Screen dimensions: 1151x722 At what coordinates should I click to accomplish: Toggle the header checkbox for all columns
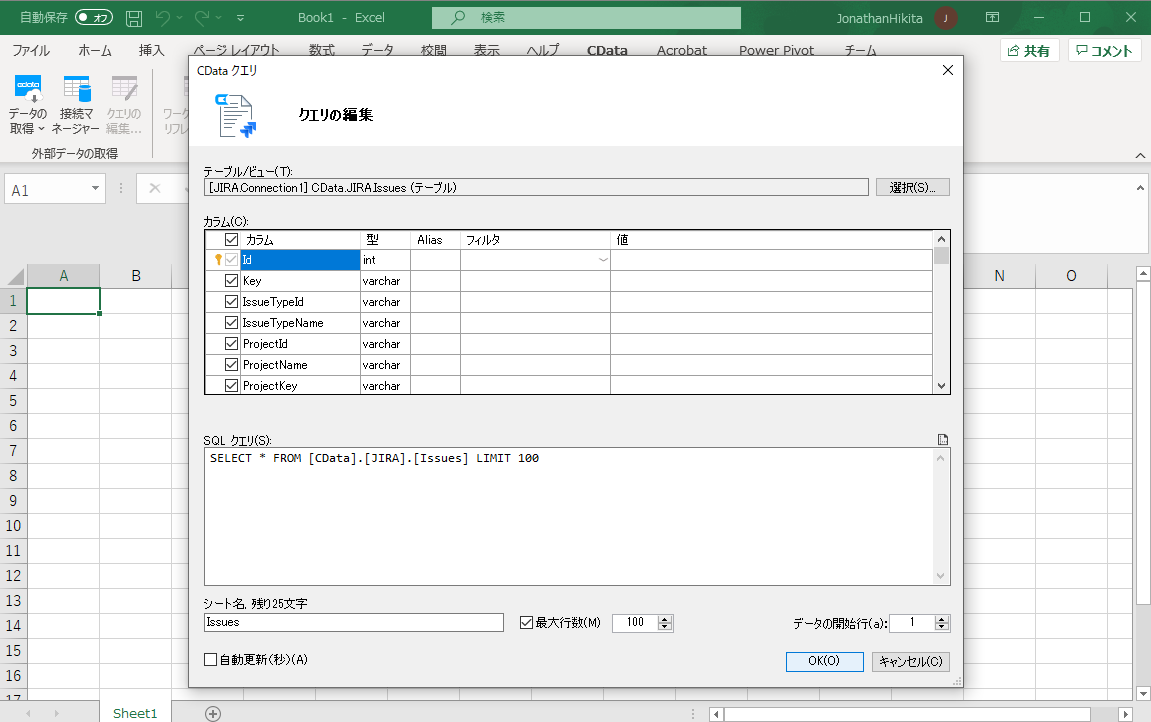click(x=231, y=240)
